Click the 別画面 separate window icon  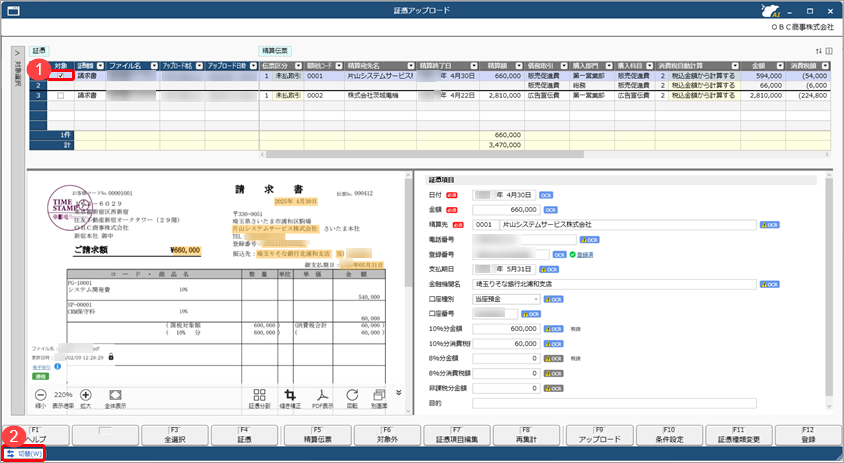tap(378, 397)
